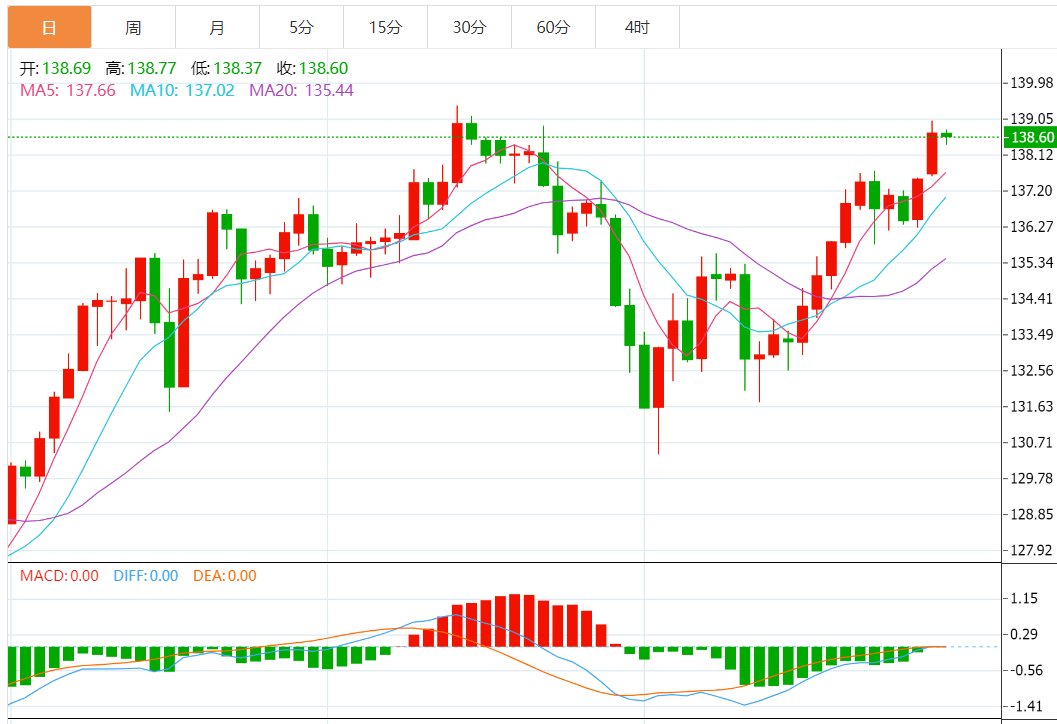1057x724 pixels.
Task: Click the 127.92 price axis label
Action: [1031, 550]
